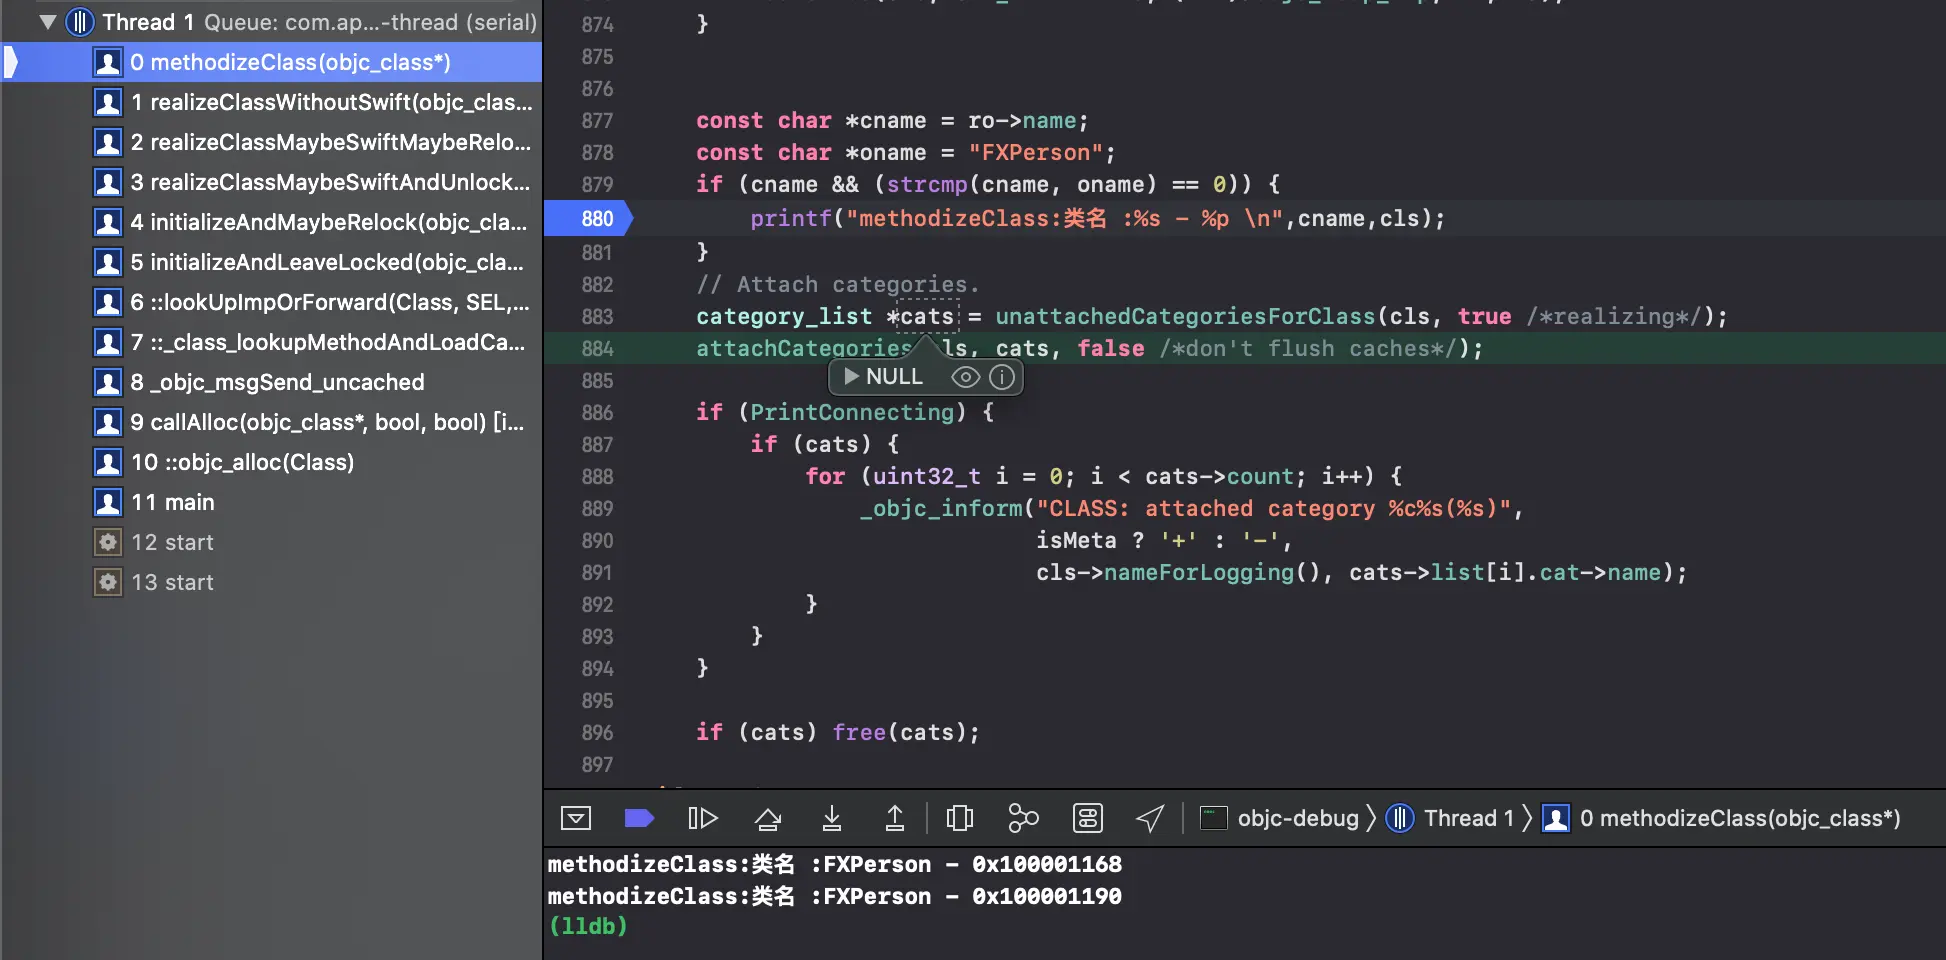Select frame 5 initializeAndLeaveLocked
1946x960 pixels.
tap(271, 262)
